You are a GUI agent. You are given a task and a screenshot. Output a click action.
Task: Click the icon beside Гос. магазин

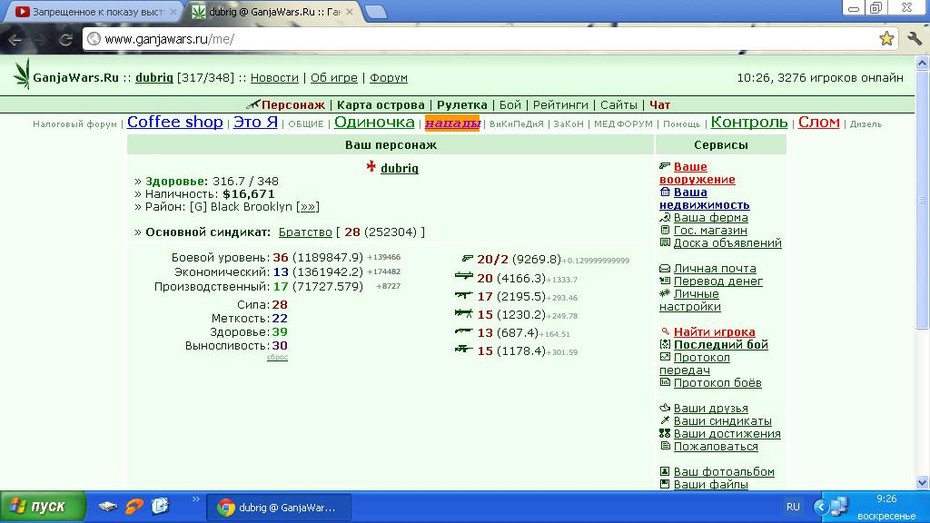pyautogui.click(x=665, y=229)
